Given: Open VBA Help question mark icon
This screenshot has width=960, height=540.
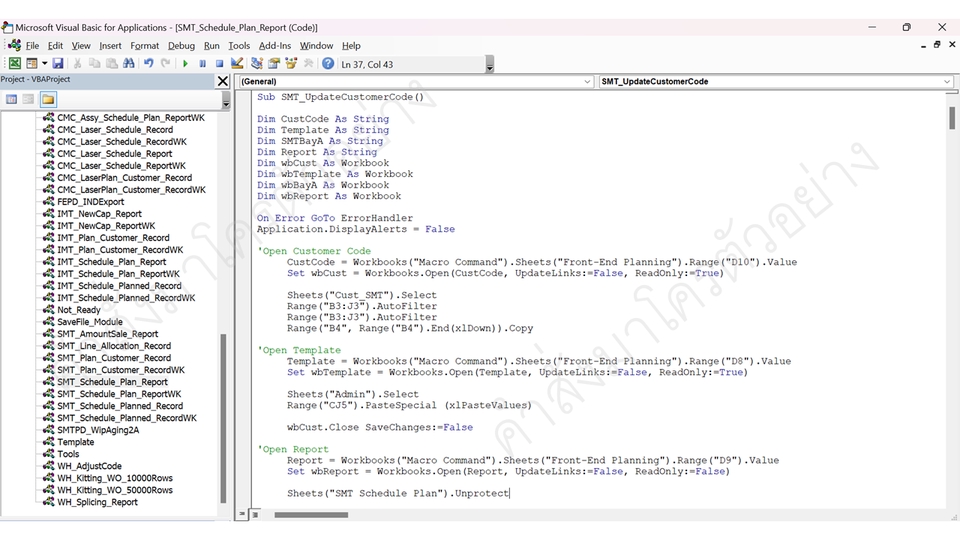Looking at the screenshot, I should pyautogui.click(x=328, y=64).
